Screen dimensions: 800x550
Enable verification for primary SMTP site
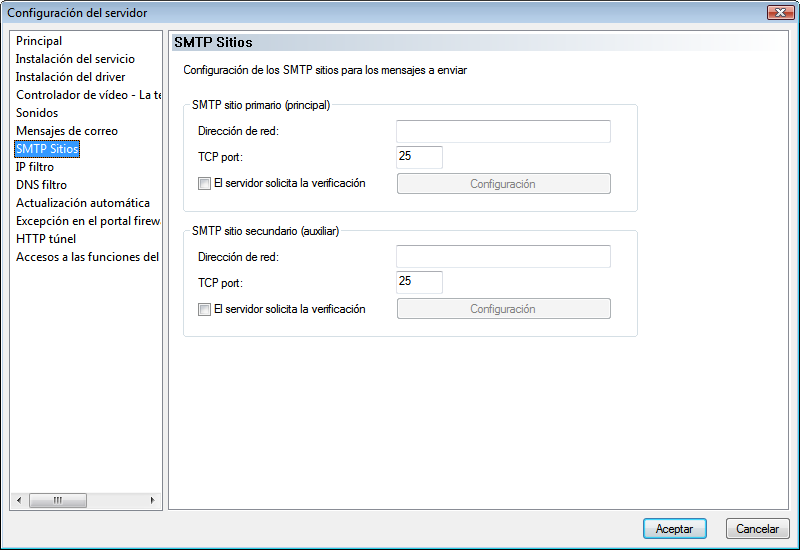pyautogui.click(x=204, y=184)
